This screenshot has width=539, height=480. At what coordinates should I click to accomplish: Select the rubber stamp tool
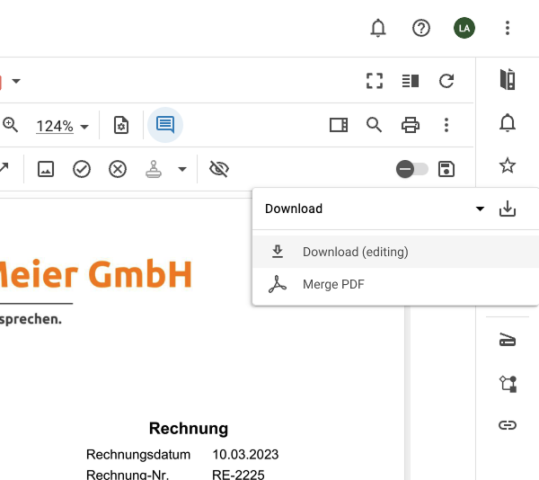154,169
